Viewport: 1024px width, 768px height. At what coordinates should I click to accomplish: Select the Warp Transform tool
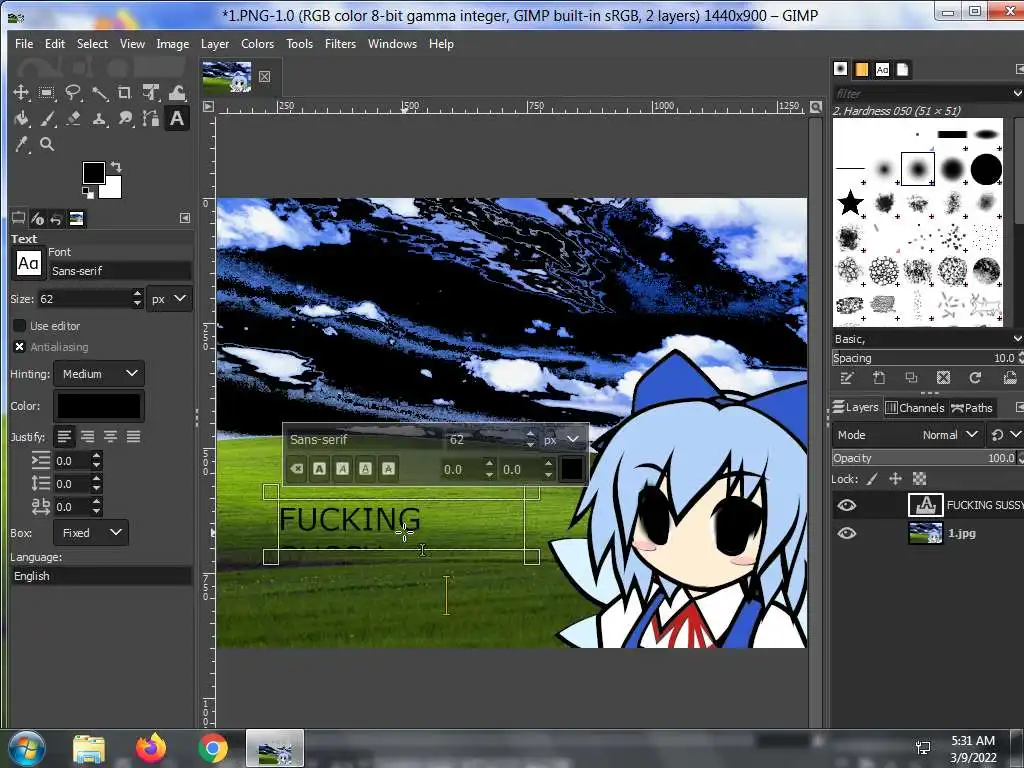177,93
